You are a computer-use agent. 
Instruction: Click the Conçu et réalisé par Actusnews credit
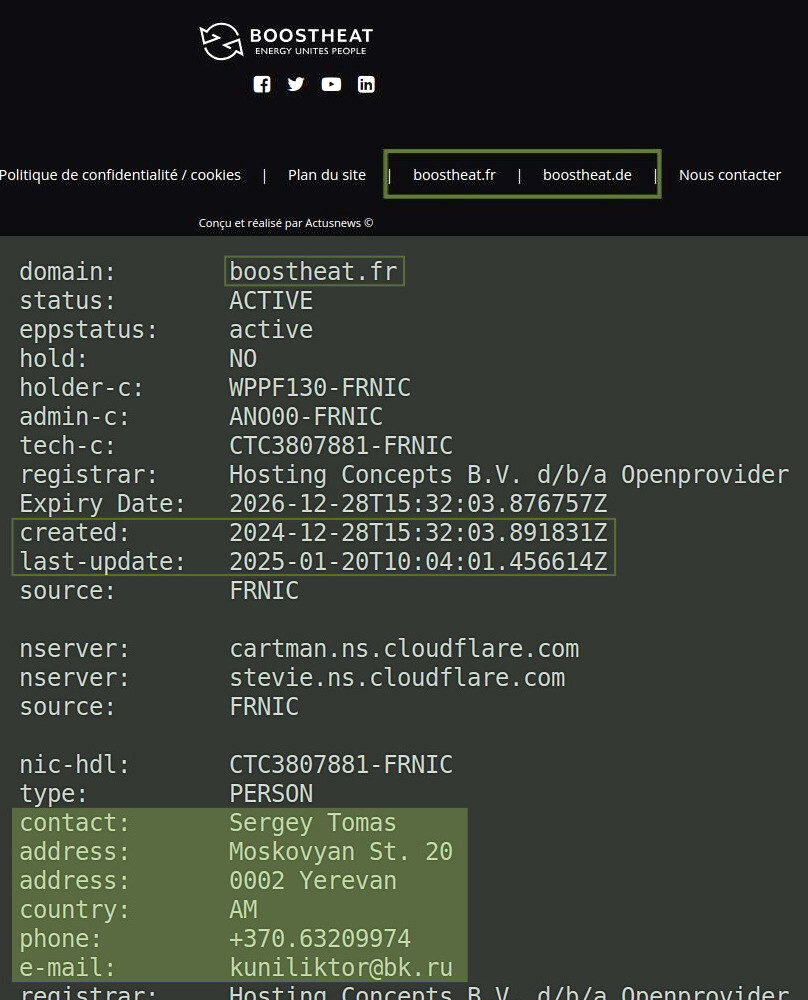pyautogui.click(x=286, y=223)
